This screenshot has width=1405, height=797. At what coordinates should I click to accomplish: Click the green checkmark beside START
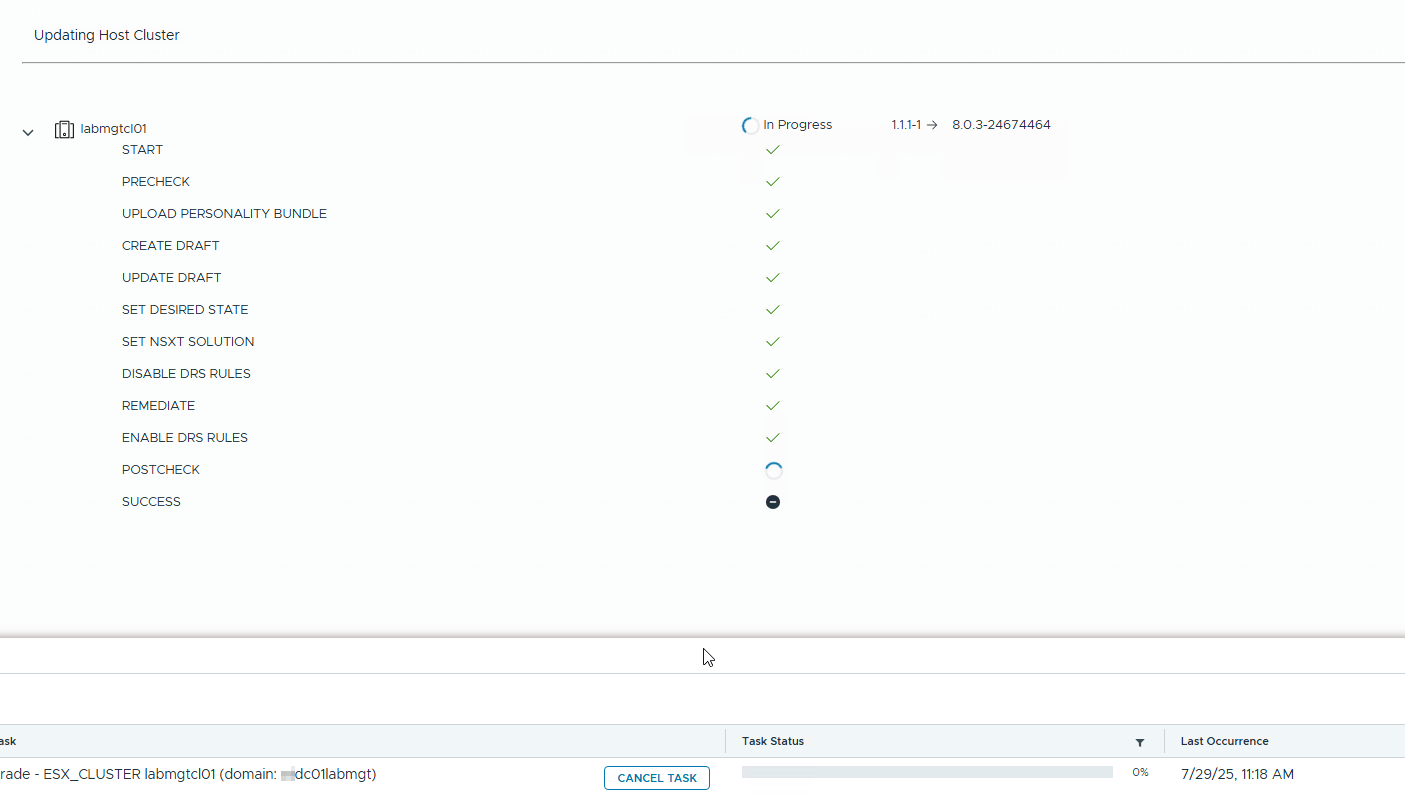tap(772, 149)
